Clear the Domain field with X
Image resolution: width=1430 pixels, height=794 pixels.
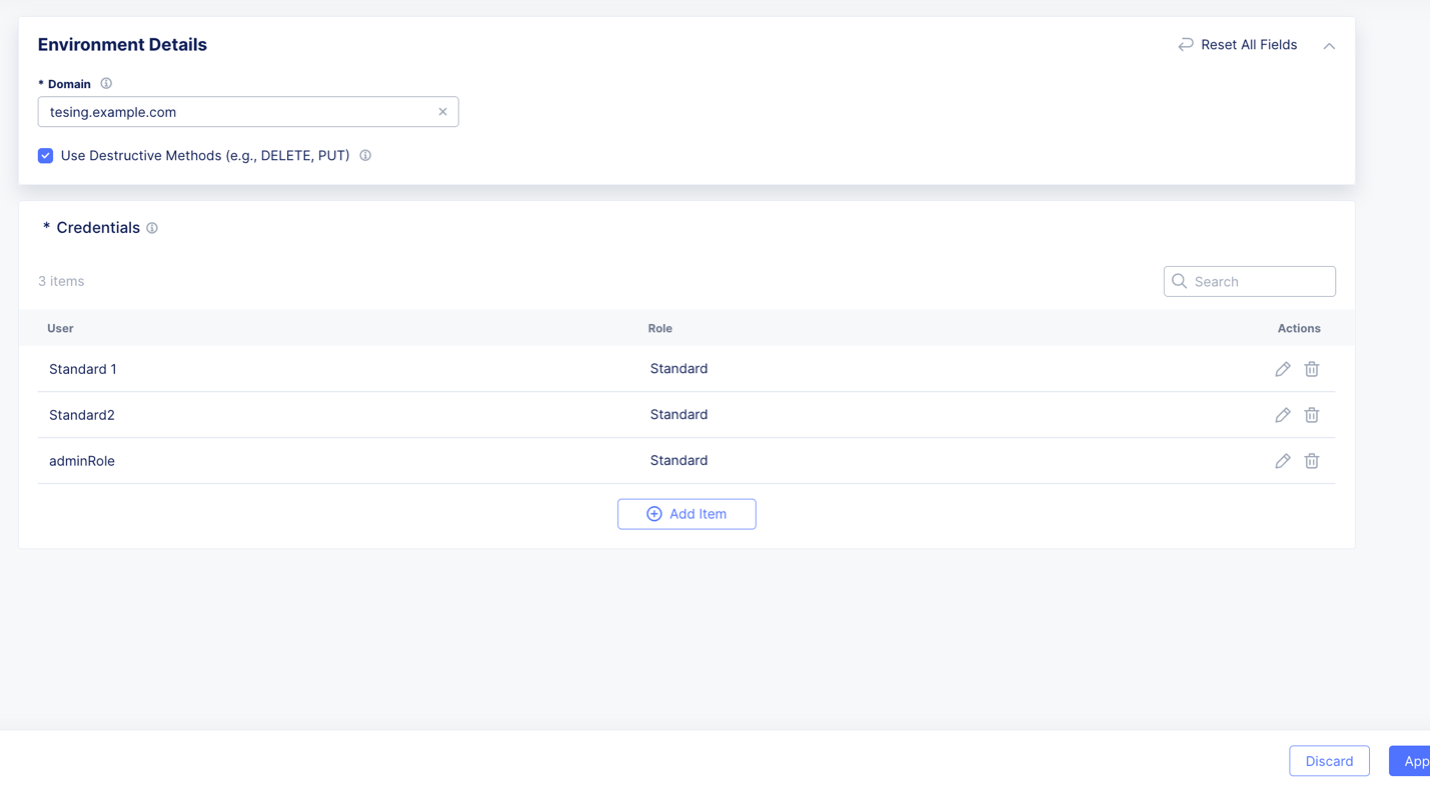pos(442,112)
